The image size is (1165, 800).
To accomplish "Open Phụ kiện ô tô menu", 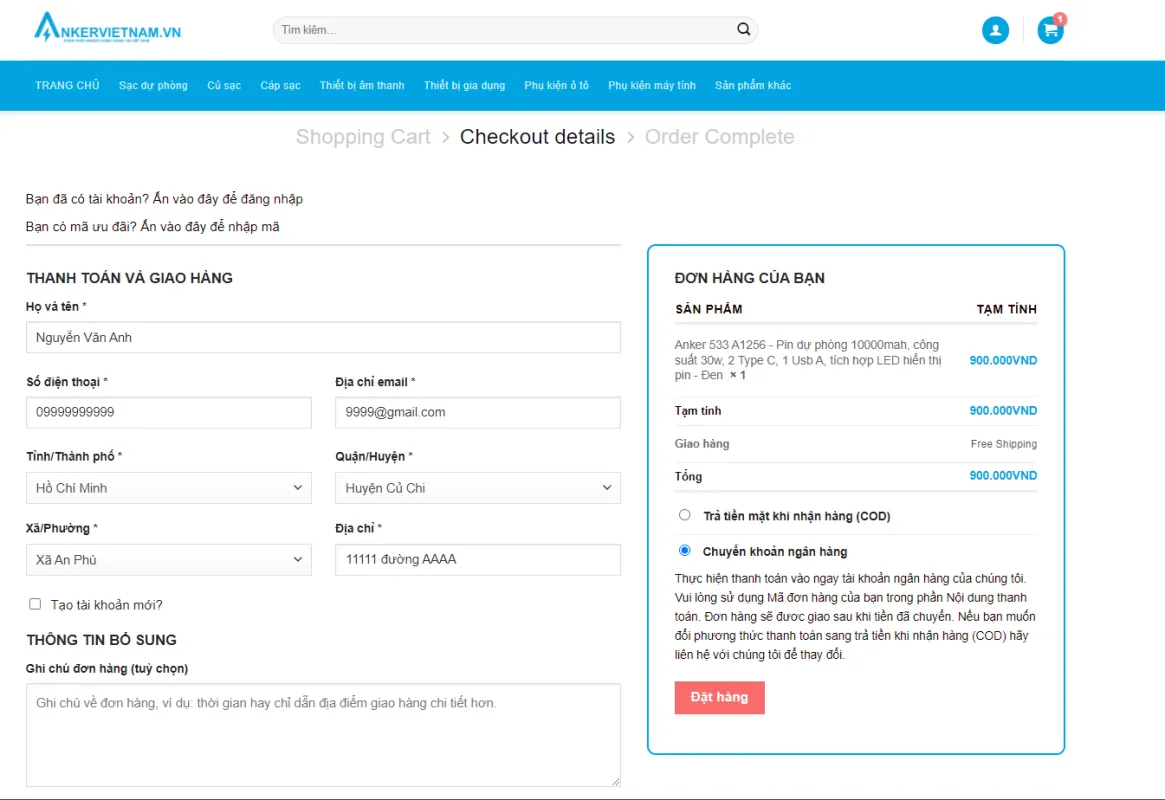I will [556, 85].
